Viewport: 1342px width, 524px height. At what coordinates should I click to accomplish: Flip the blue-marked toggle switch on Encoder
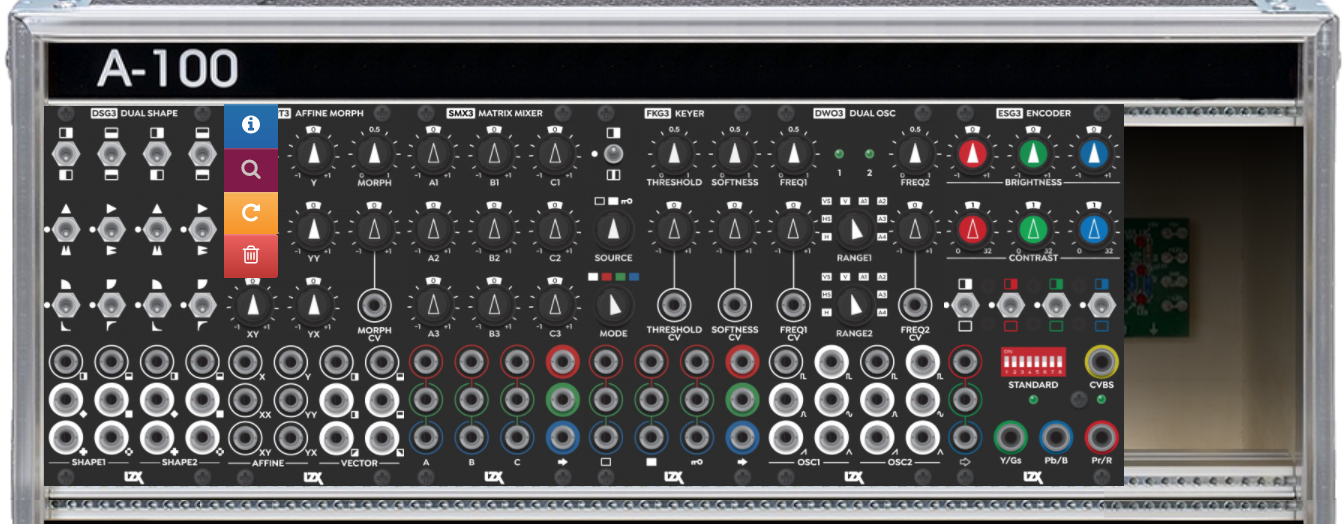pyautogui.click(x=1100, y=305)
